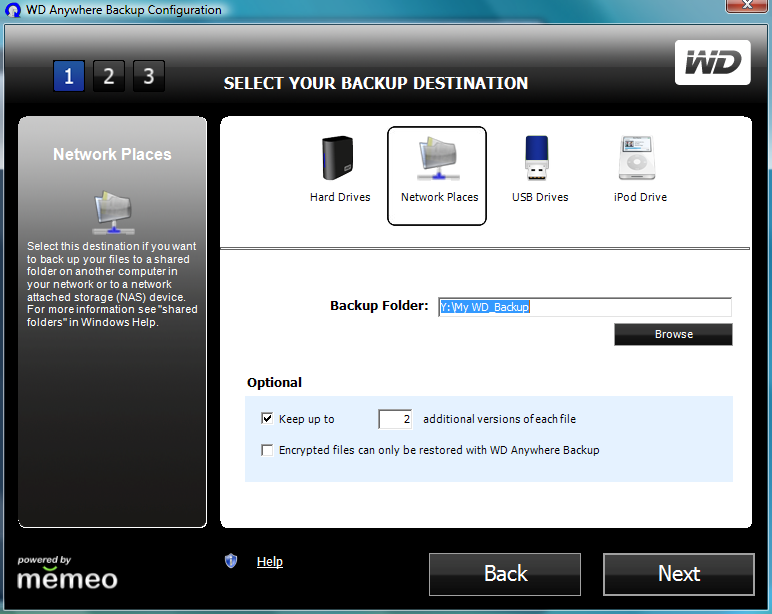Select the Hard Drives destination icon
This screenshot has height=614, width=772.
[x=339, y=159]
